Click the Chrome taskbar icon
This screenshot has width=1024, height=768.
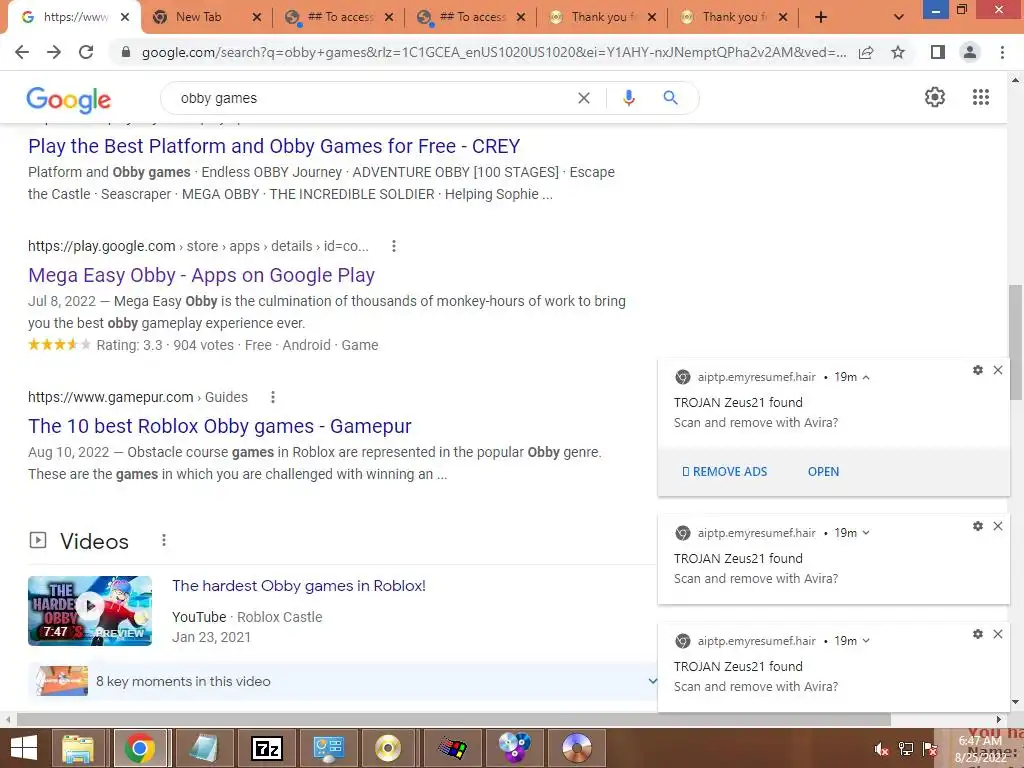140,748
